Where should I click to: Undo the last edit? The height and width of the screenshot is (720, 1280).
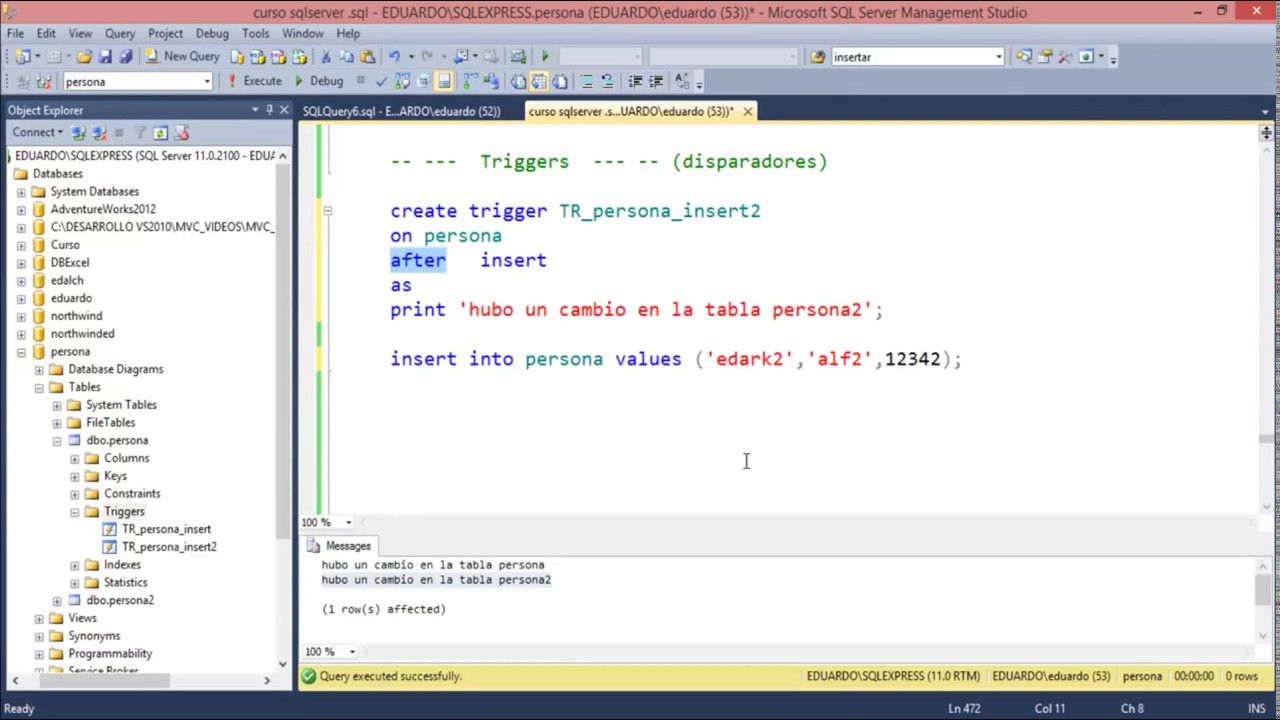pyautogui.click(x=394, y=56)
